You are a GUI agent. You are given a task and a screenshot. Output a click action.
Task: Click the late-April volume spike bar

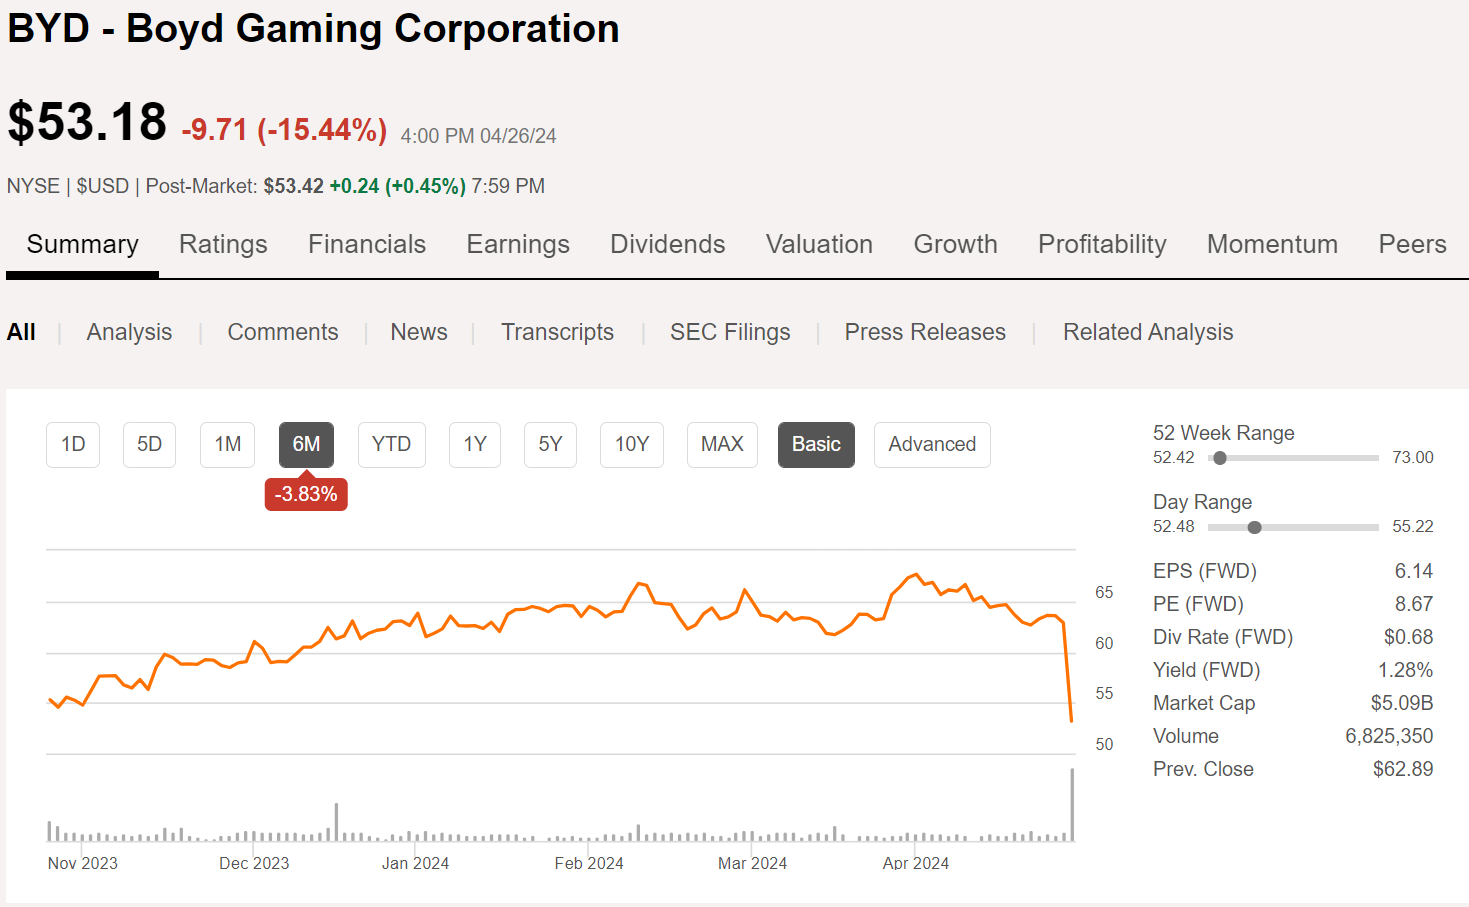coord(1072,805)
